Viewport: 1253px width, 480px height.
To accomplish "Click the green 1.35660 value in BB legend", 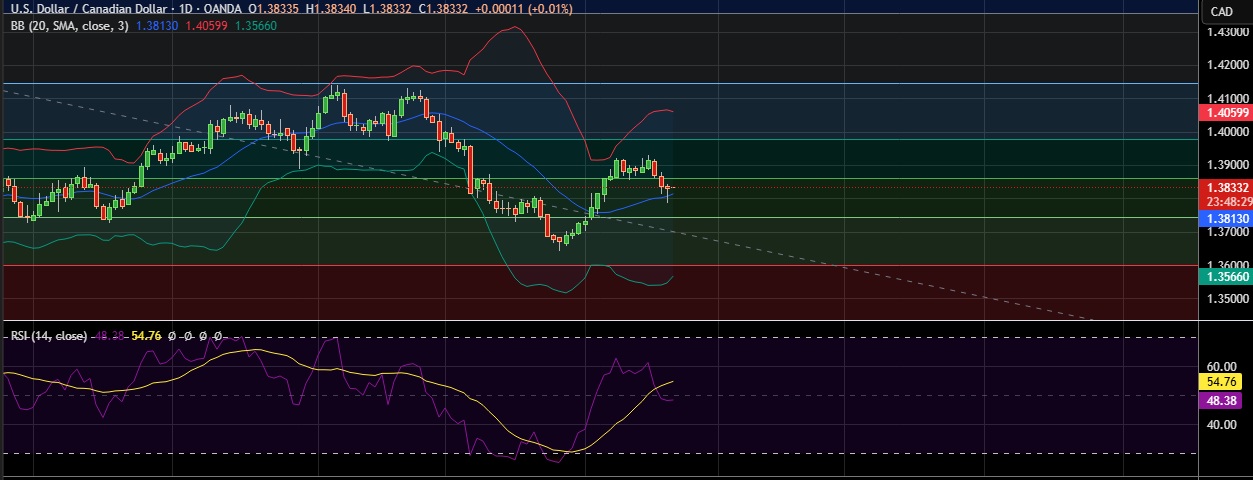I will click(x=255, y=26).
